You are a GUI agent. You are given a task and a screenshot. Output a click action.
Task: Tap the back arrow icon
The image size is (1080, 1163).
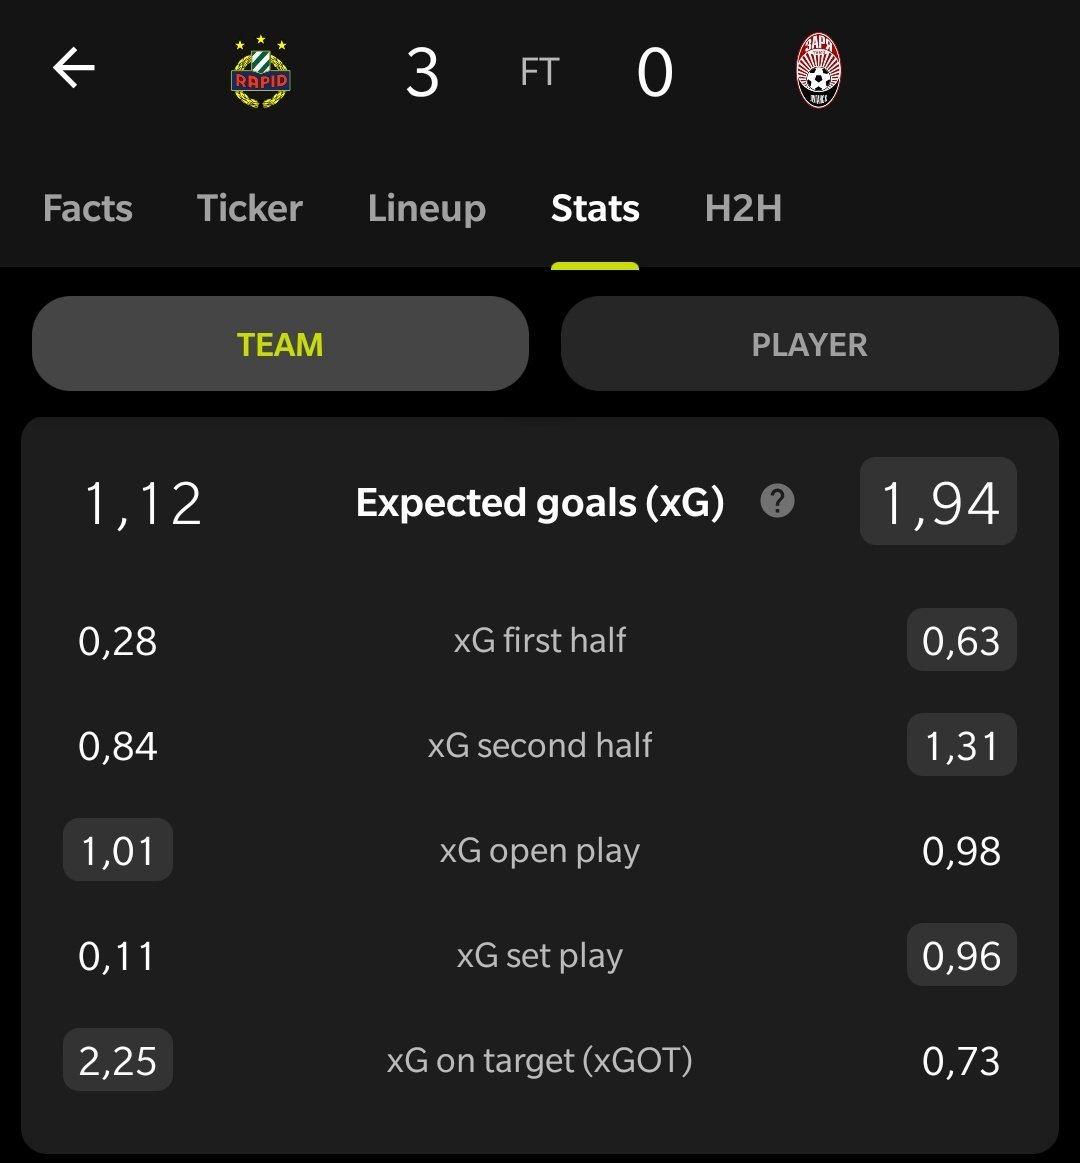coord(73,68)
